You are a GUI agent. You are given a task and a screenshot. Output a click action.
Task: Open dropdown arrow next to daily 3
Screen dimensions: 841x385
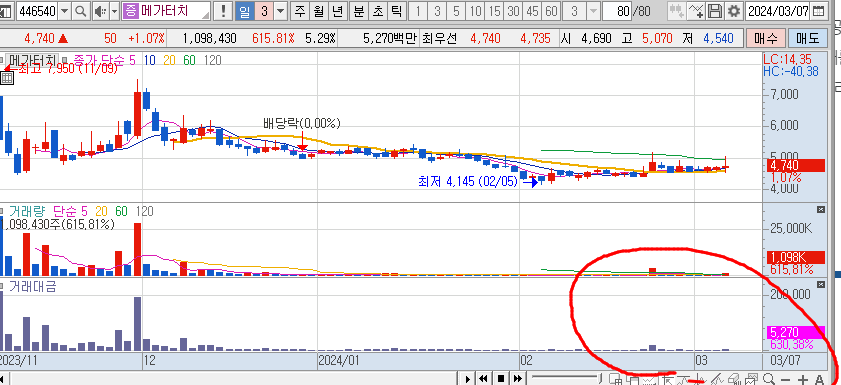[x=281, y=11]
